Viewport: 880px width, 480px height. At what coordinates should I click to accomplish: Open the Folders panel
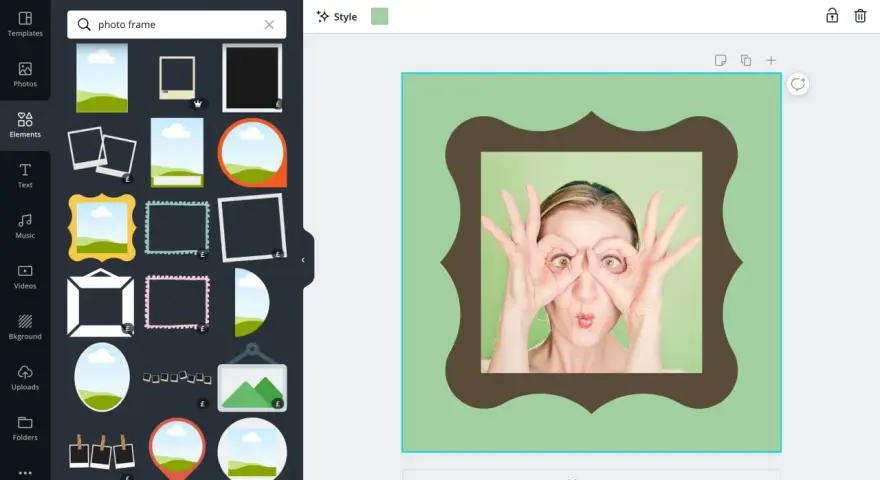(x=25, y=428)
